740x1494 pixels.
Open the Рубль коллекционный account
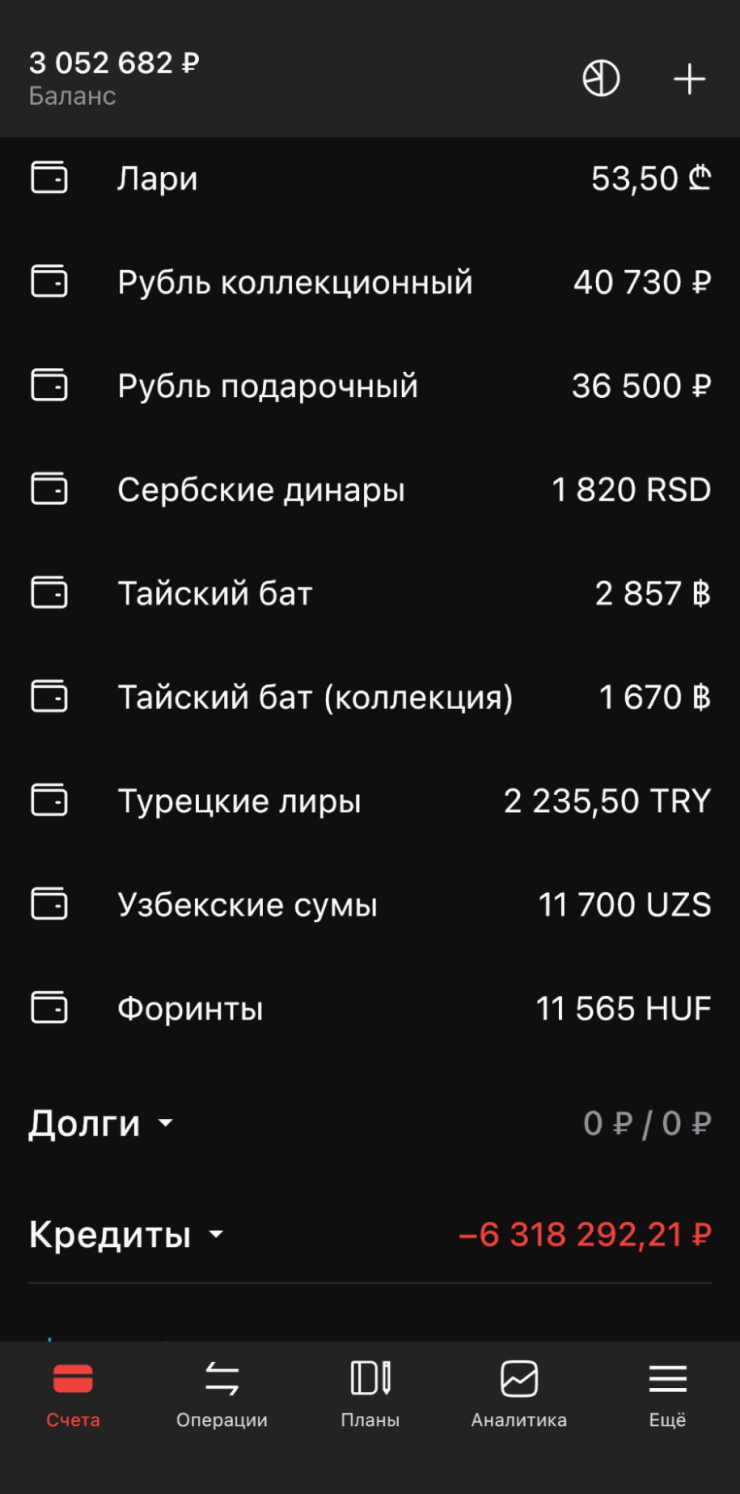click(x=295, y=283)
